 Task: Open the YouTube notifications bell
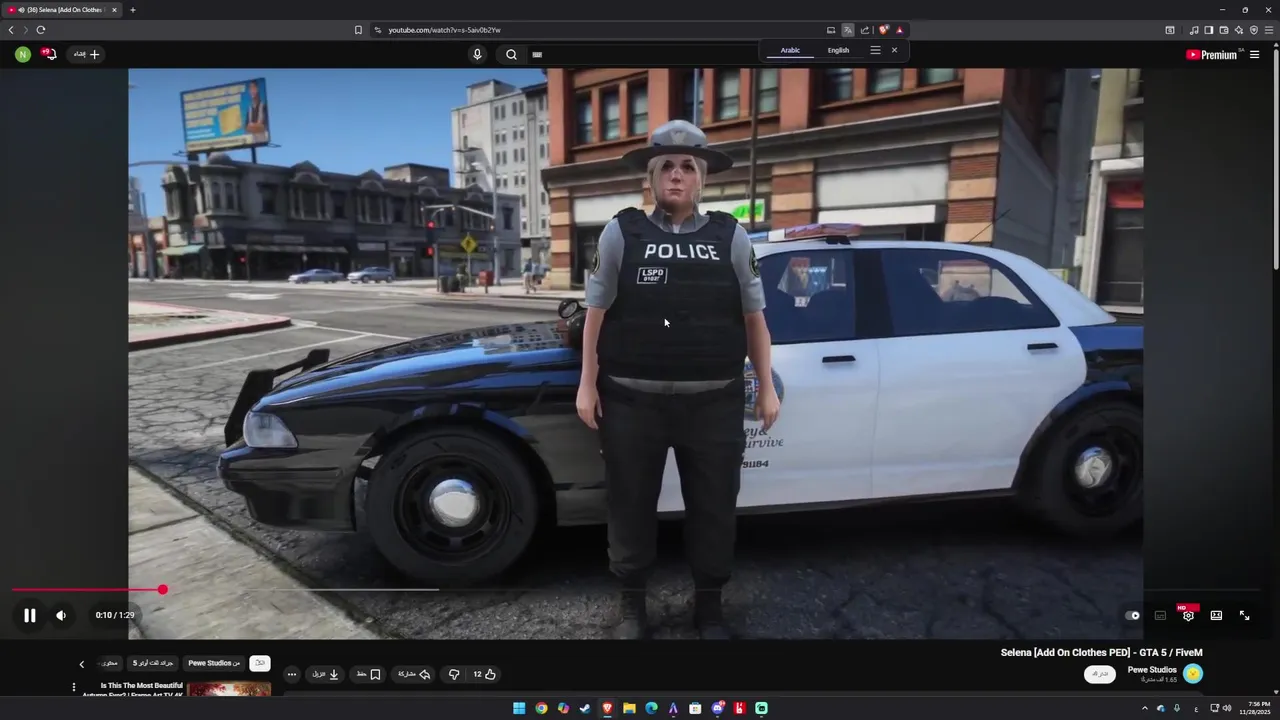50,54
